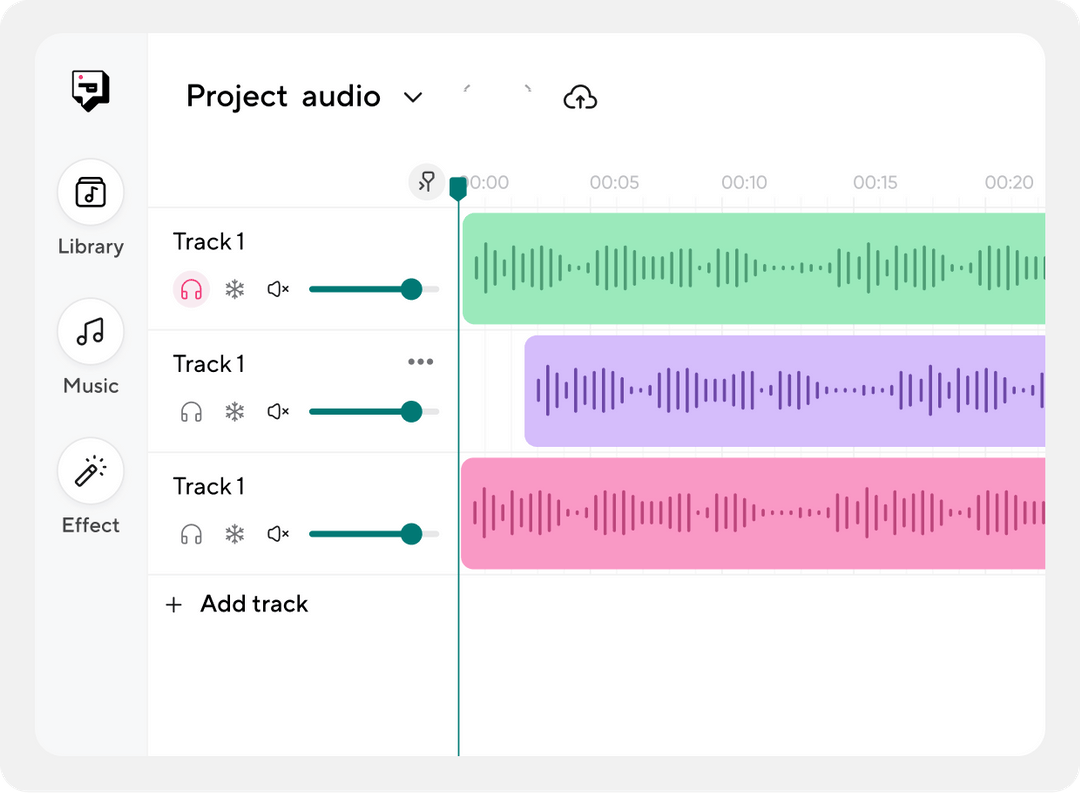This screenshot has height=793, width=1080.
Task: Unmute the purple track's speaker
Action: click(279, 411)
